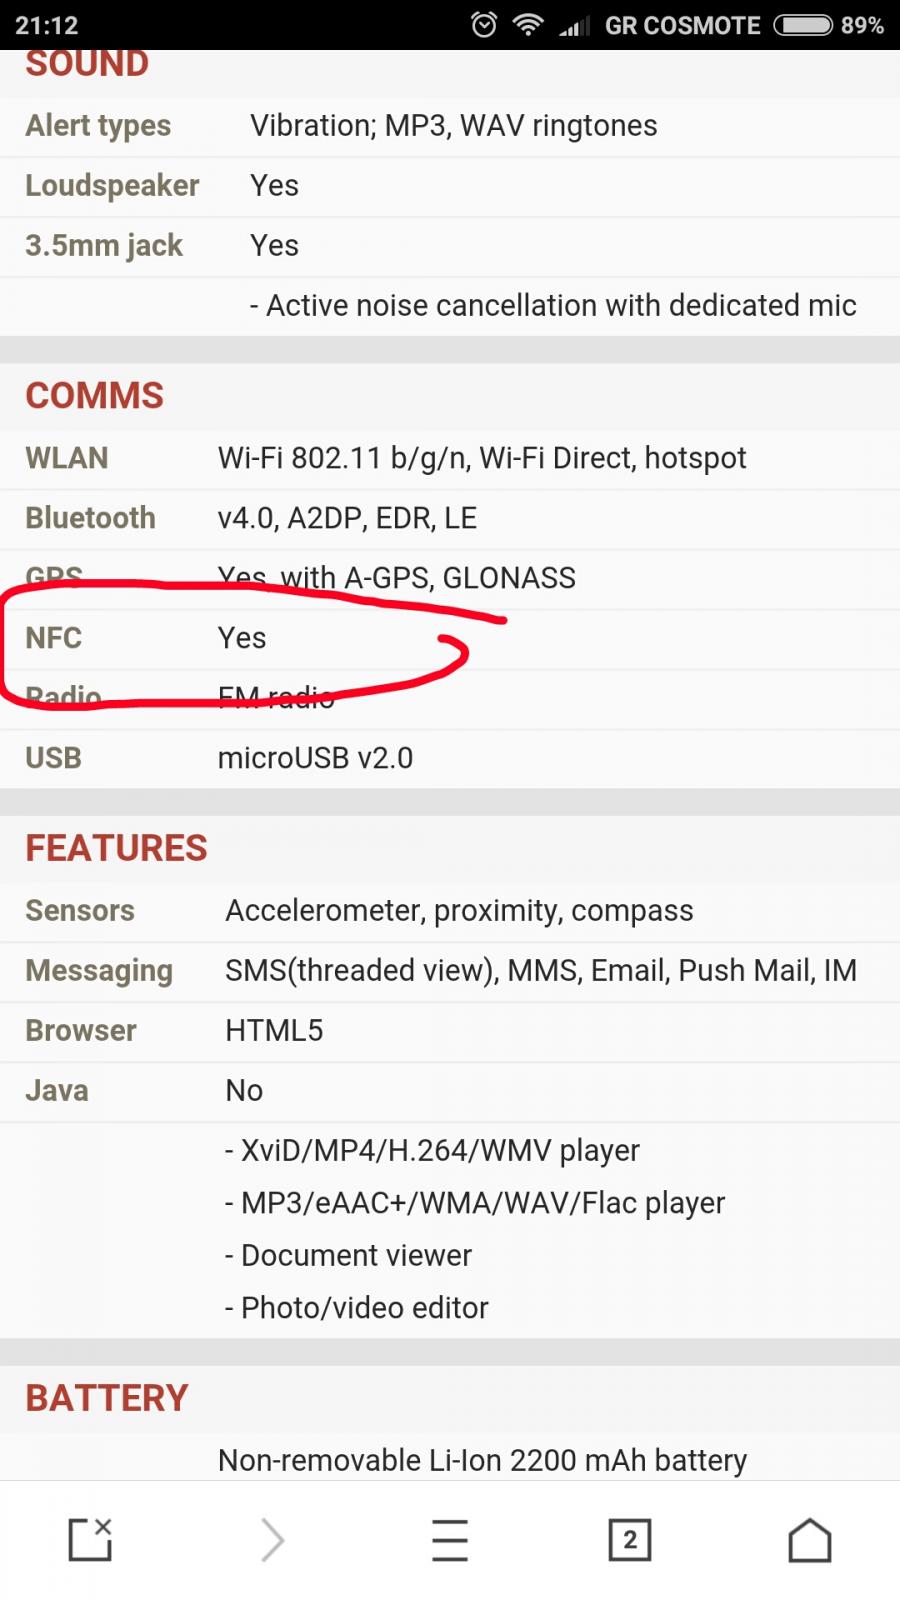This screenshot has height=1600, width=900.
Task: Tap the cellular signal strength icon
Action: point(575,26)
